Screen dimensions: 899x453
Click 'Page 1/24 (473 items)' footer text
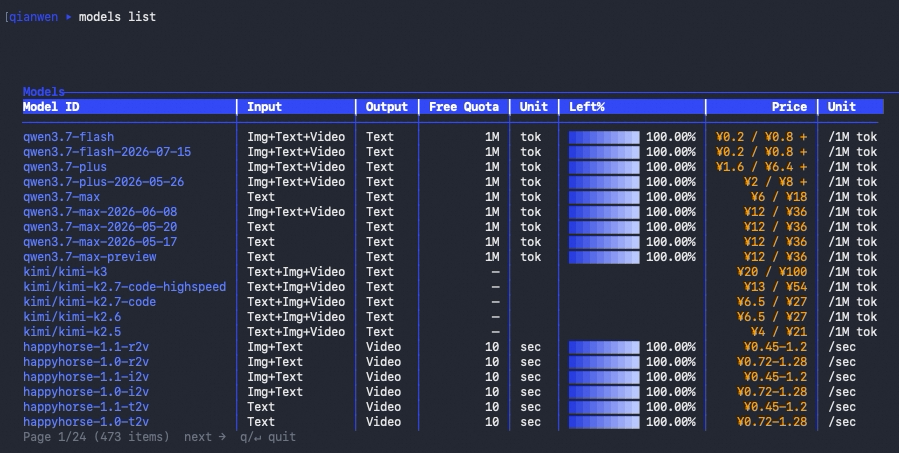[96, 437]
